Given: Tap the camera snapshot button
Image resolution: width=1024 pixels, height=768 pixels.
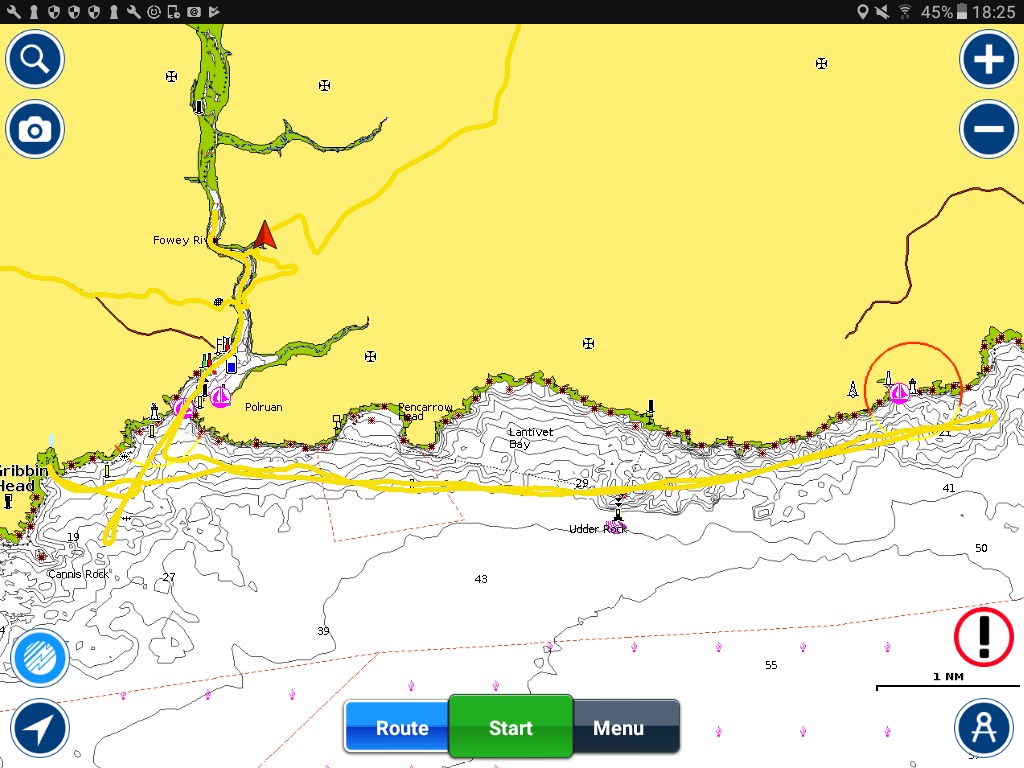Looking at the screenshot, I should click(35, 130).
